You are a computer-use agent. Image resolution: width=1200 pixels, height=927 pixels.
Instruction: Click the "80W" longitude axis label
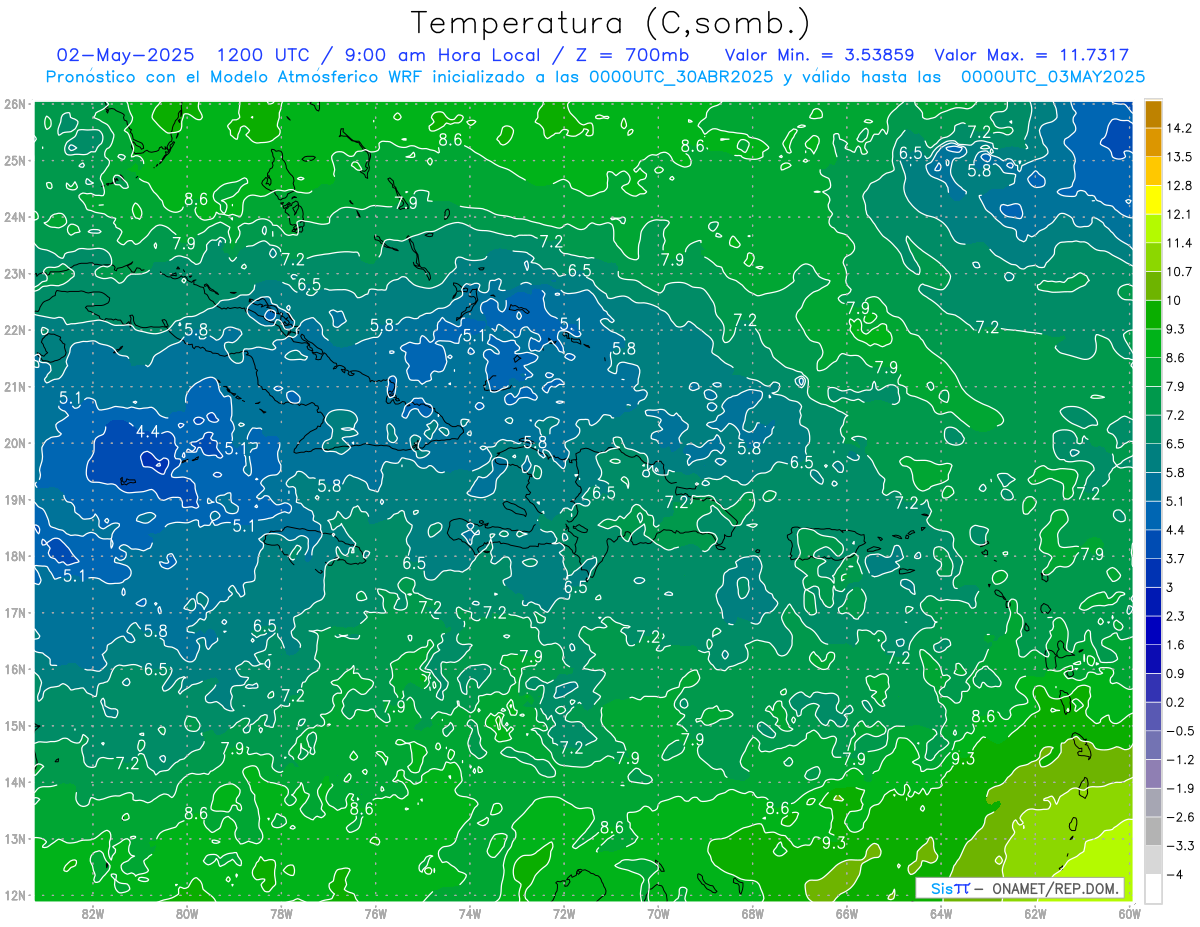187,913
